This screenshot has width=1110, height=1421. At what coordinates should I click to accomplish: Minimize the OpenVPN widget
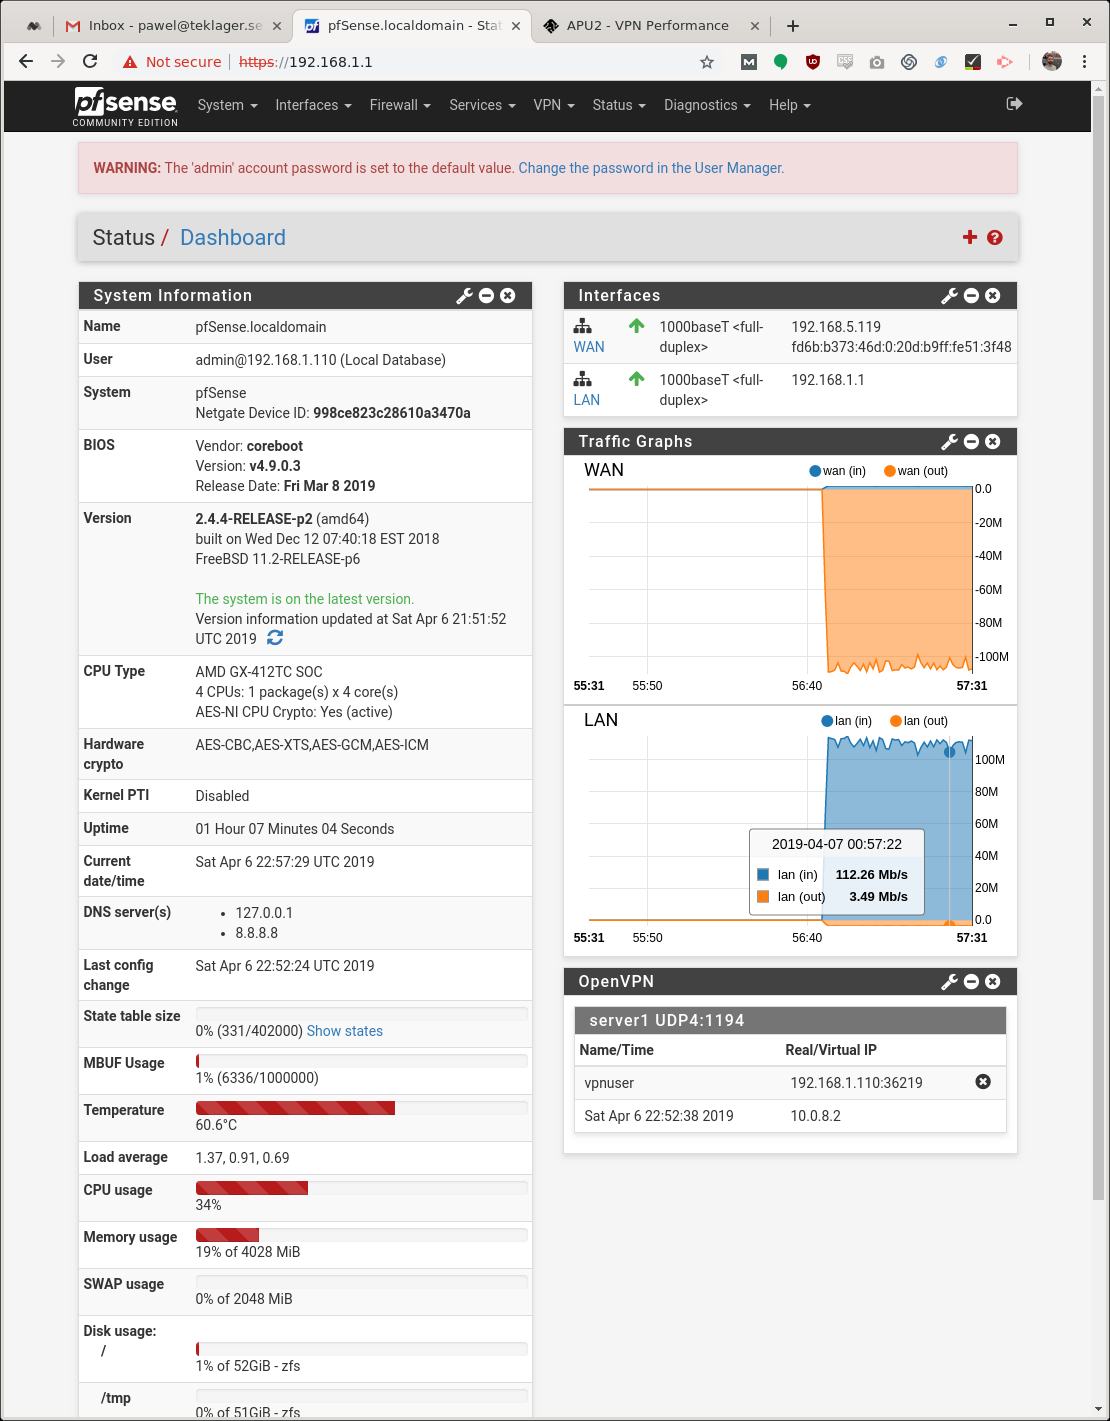click(x=971, y=982)
